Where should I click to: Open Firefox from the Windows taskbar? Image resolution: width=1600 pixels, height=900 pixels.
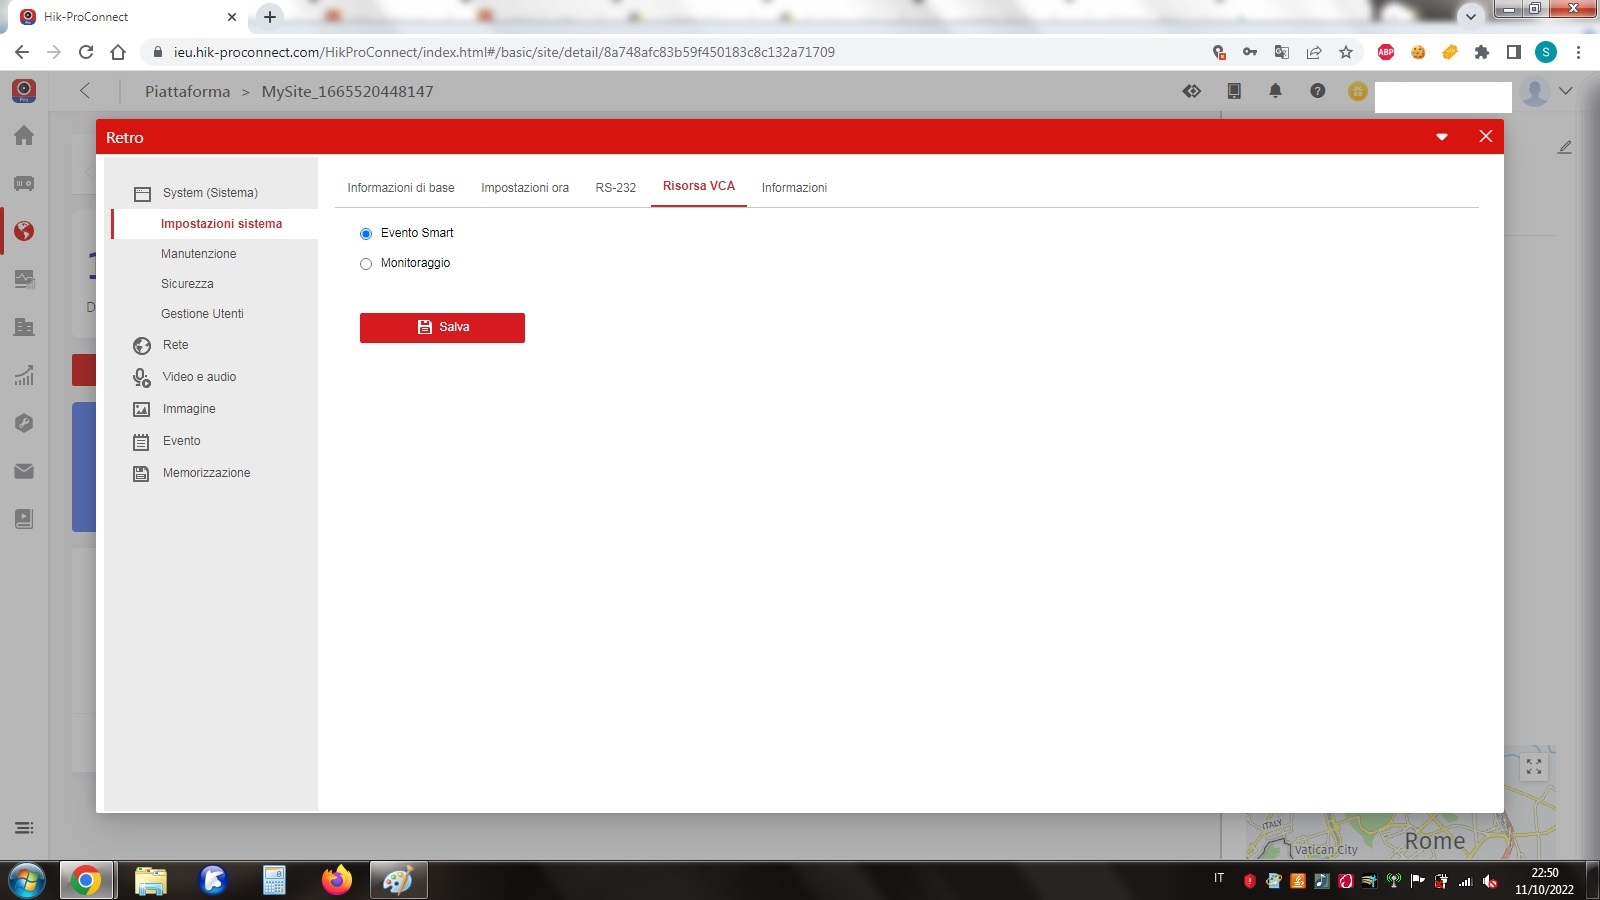pyautogui.click(x=337, y=880)
